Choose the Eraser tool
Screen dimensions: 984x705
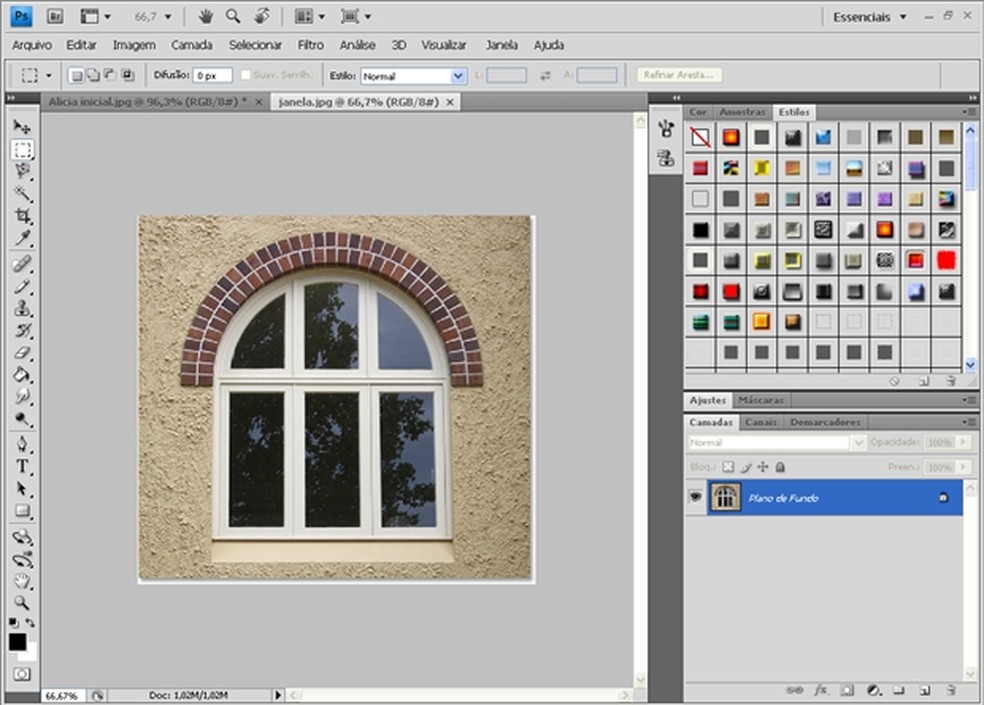point(22,353)
